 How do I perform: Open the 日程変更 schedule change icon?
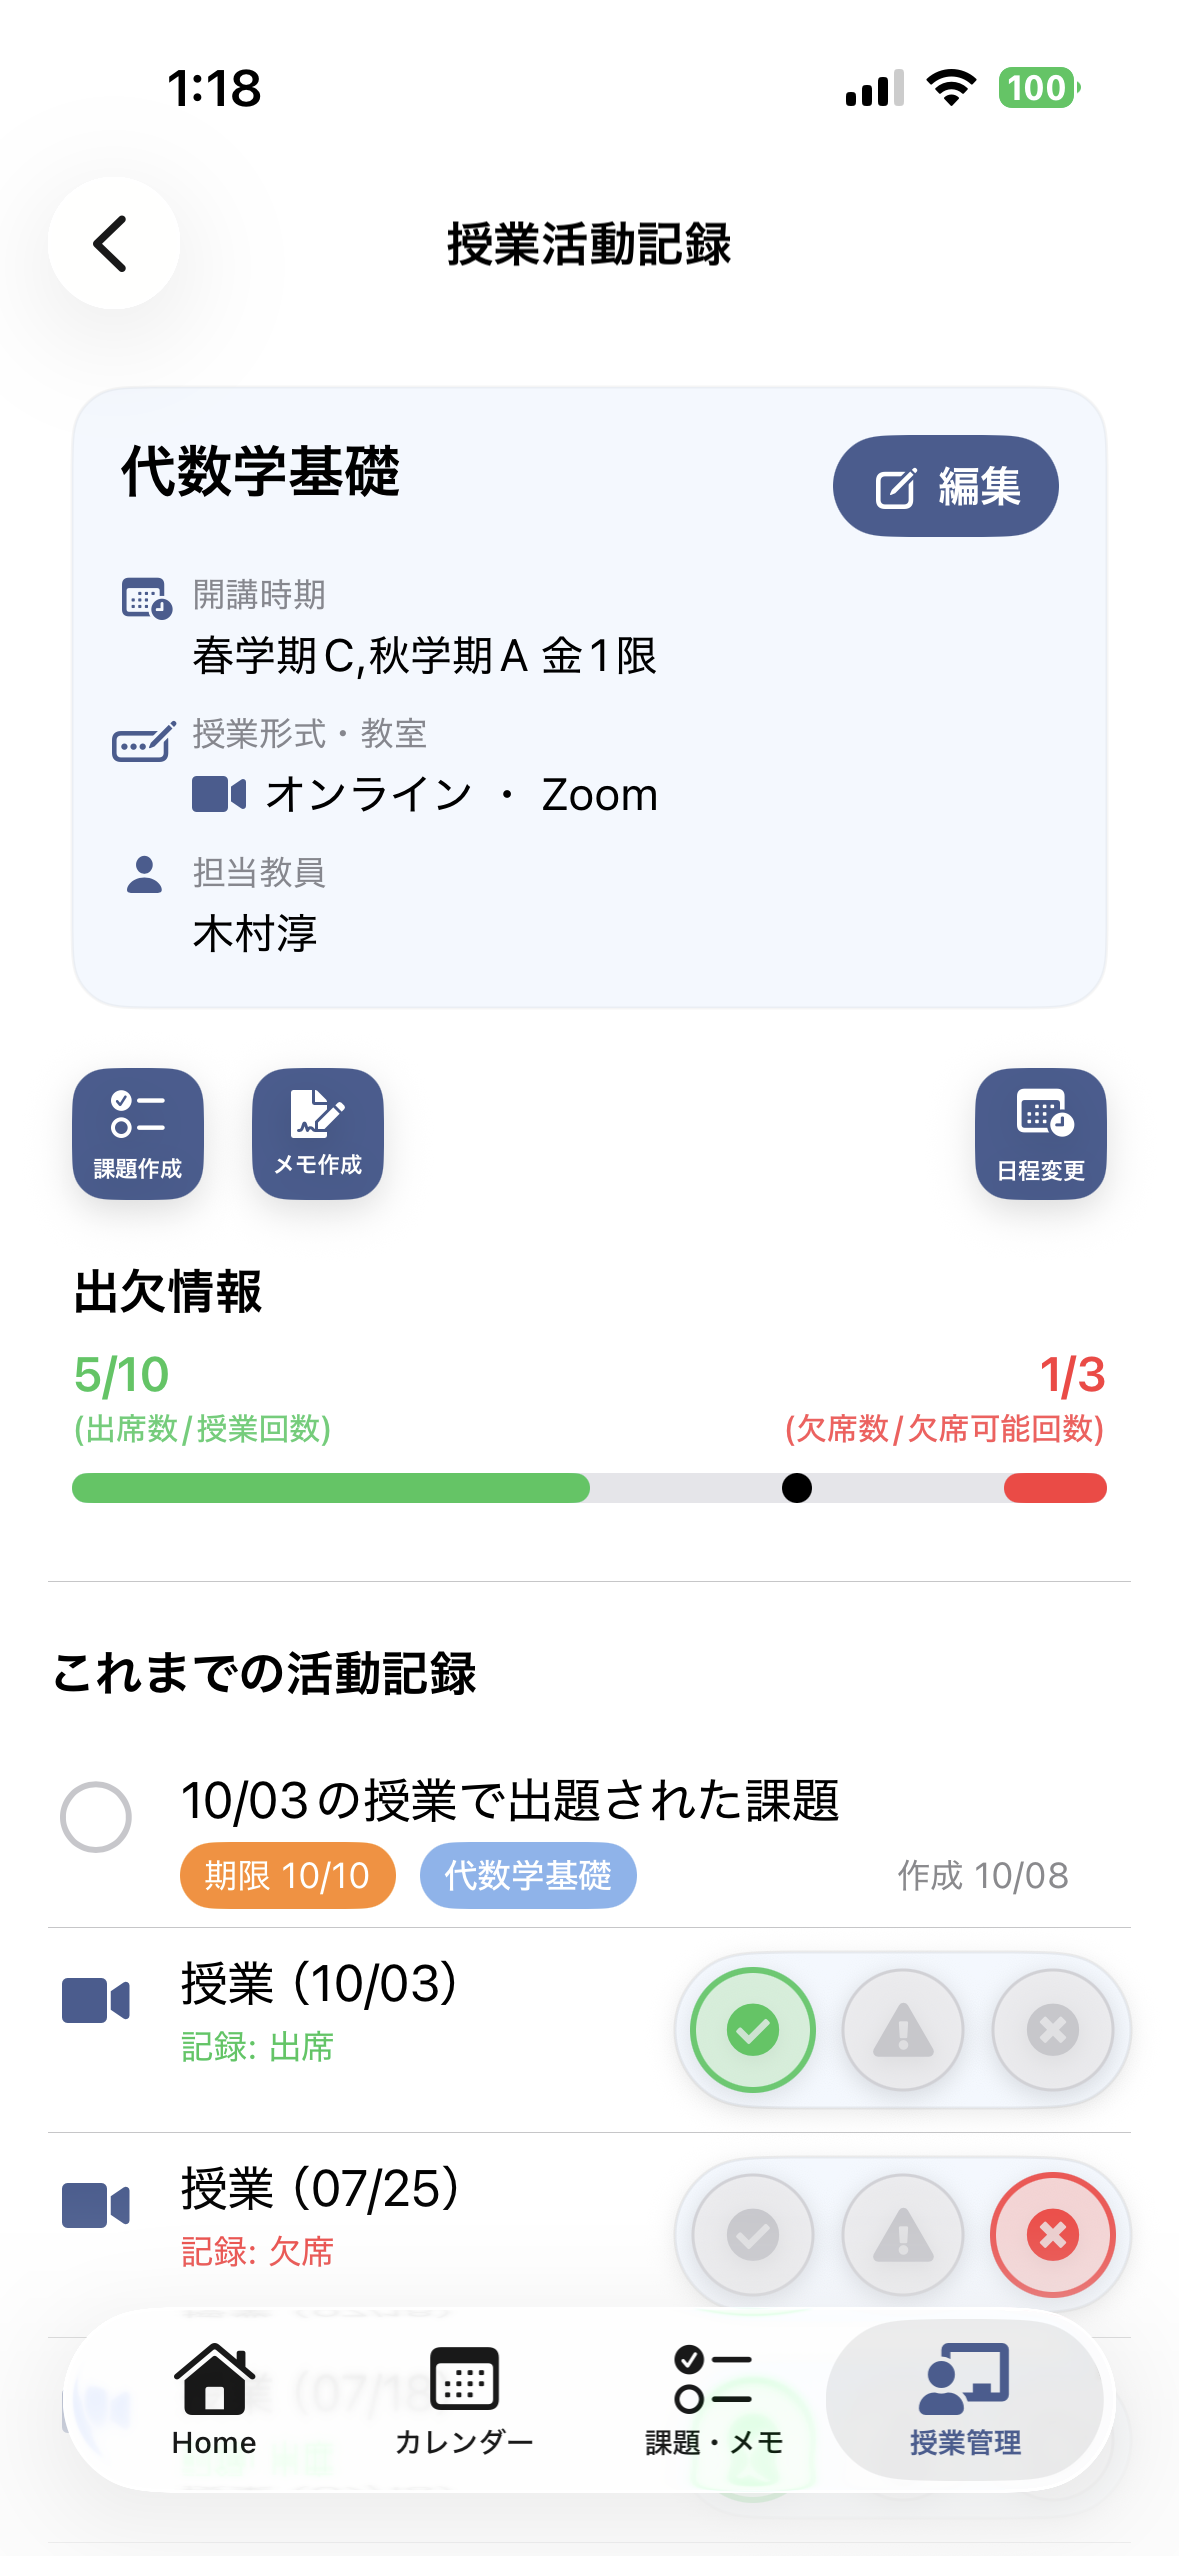point(1040,1133)
